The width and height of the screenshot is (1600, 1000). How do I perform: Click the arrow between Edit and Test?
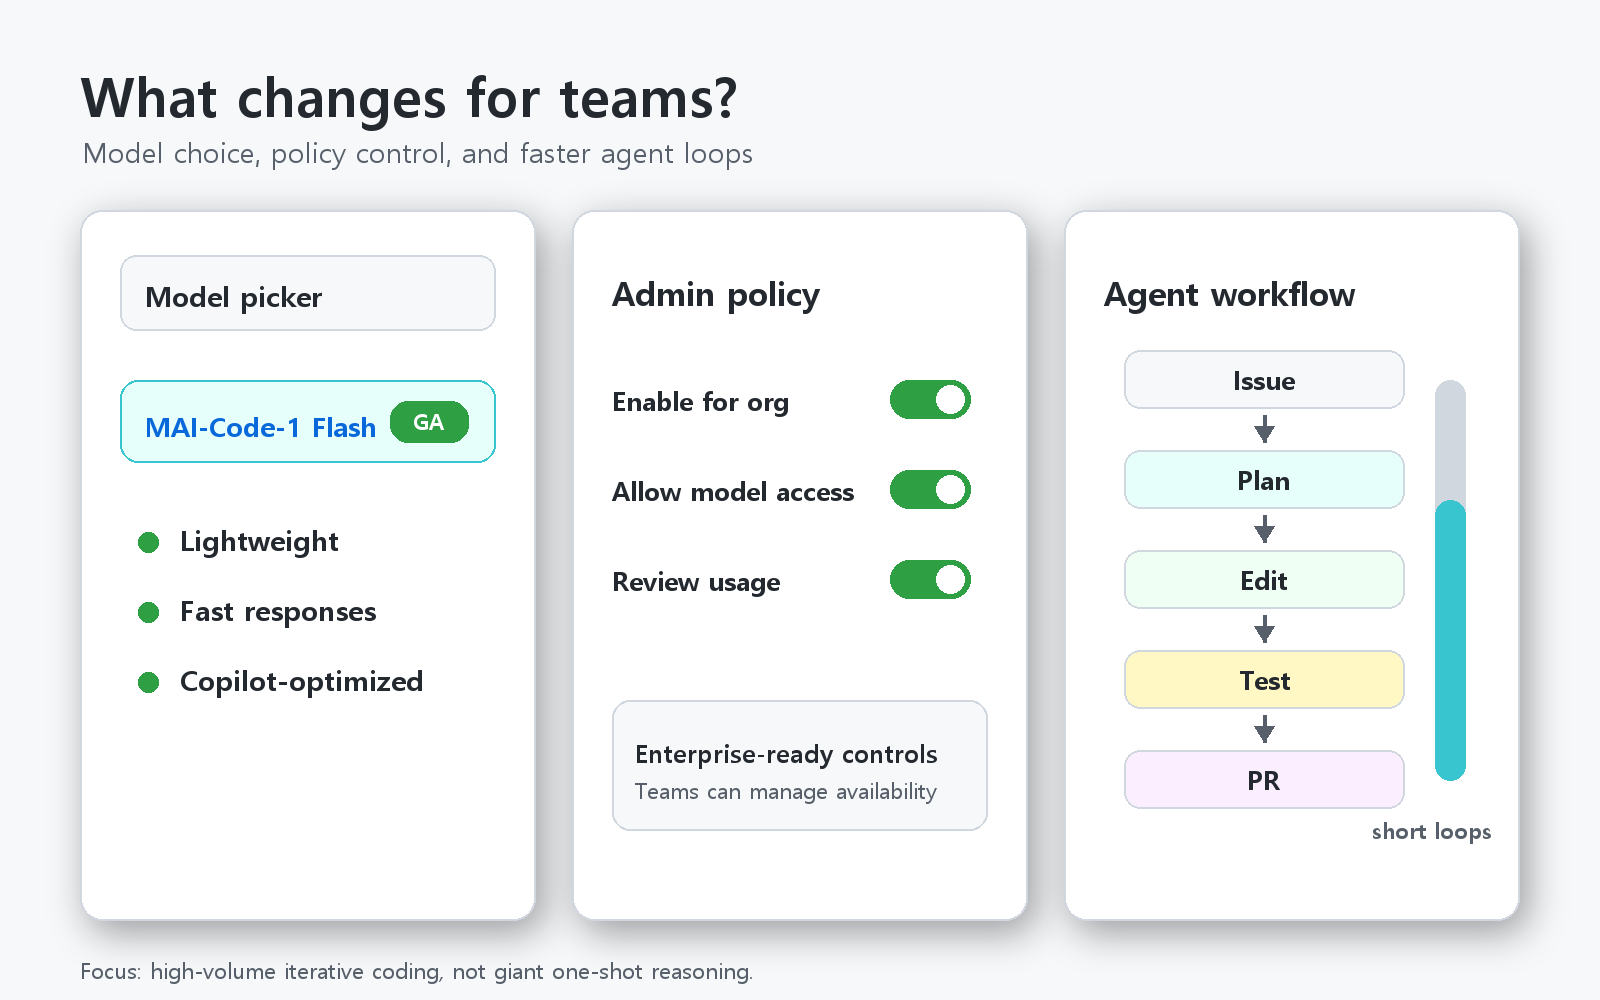click(x=1264, y=629)
